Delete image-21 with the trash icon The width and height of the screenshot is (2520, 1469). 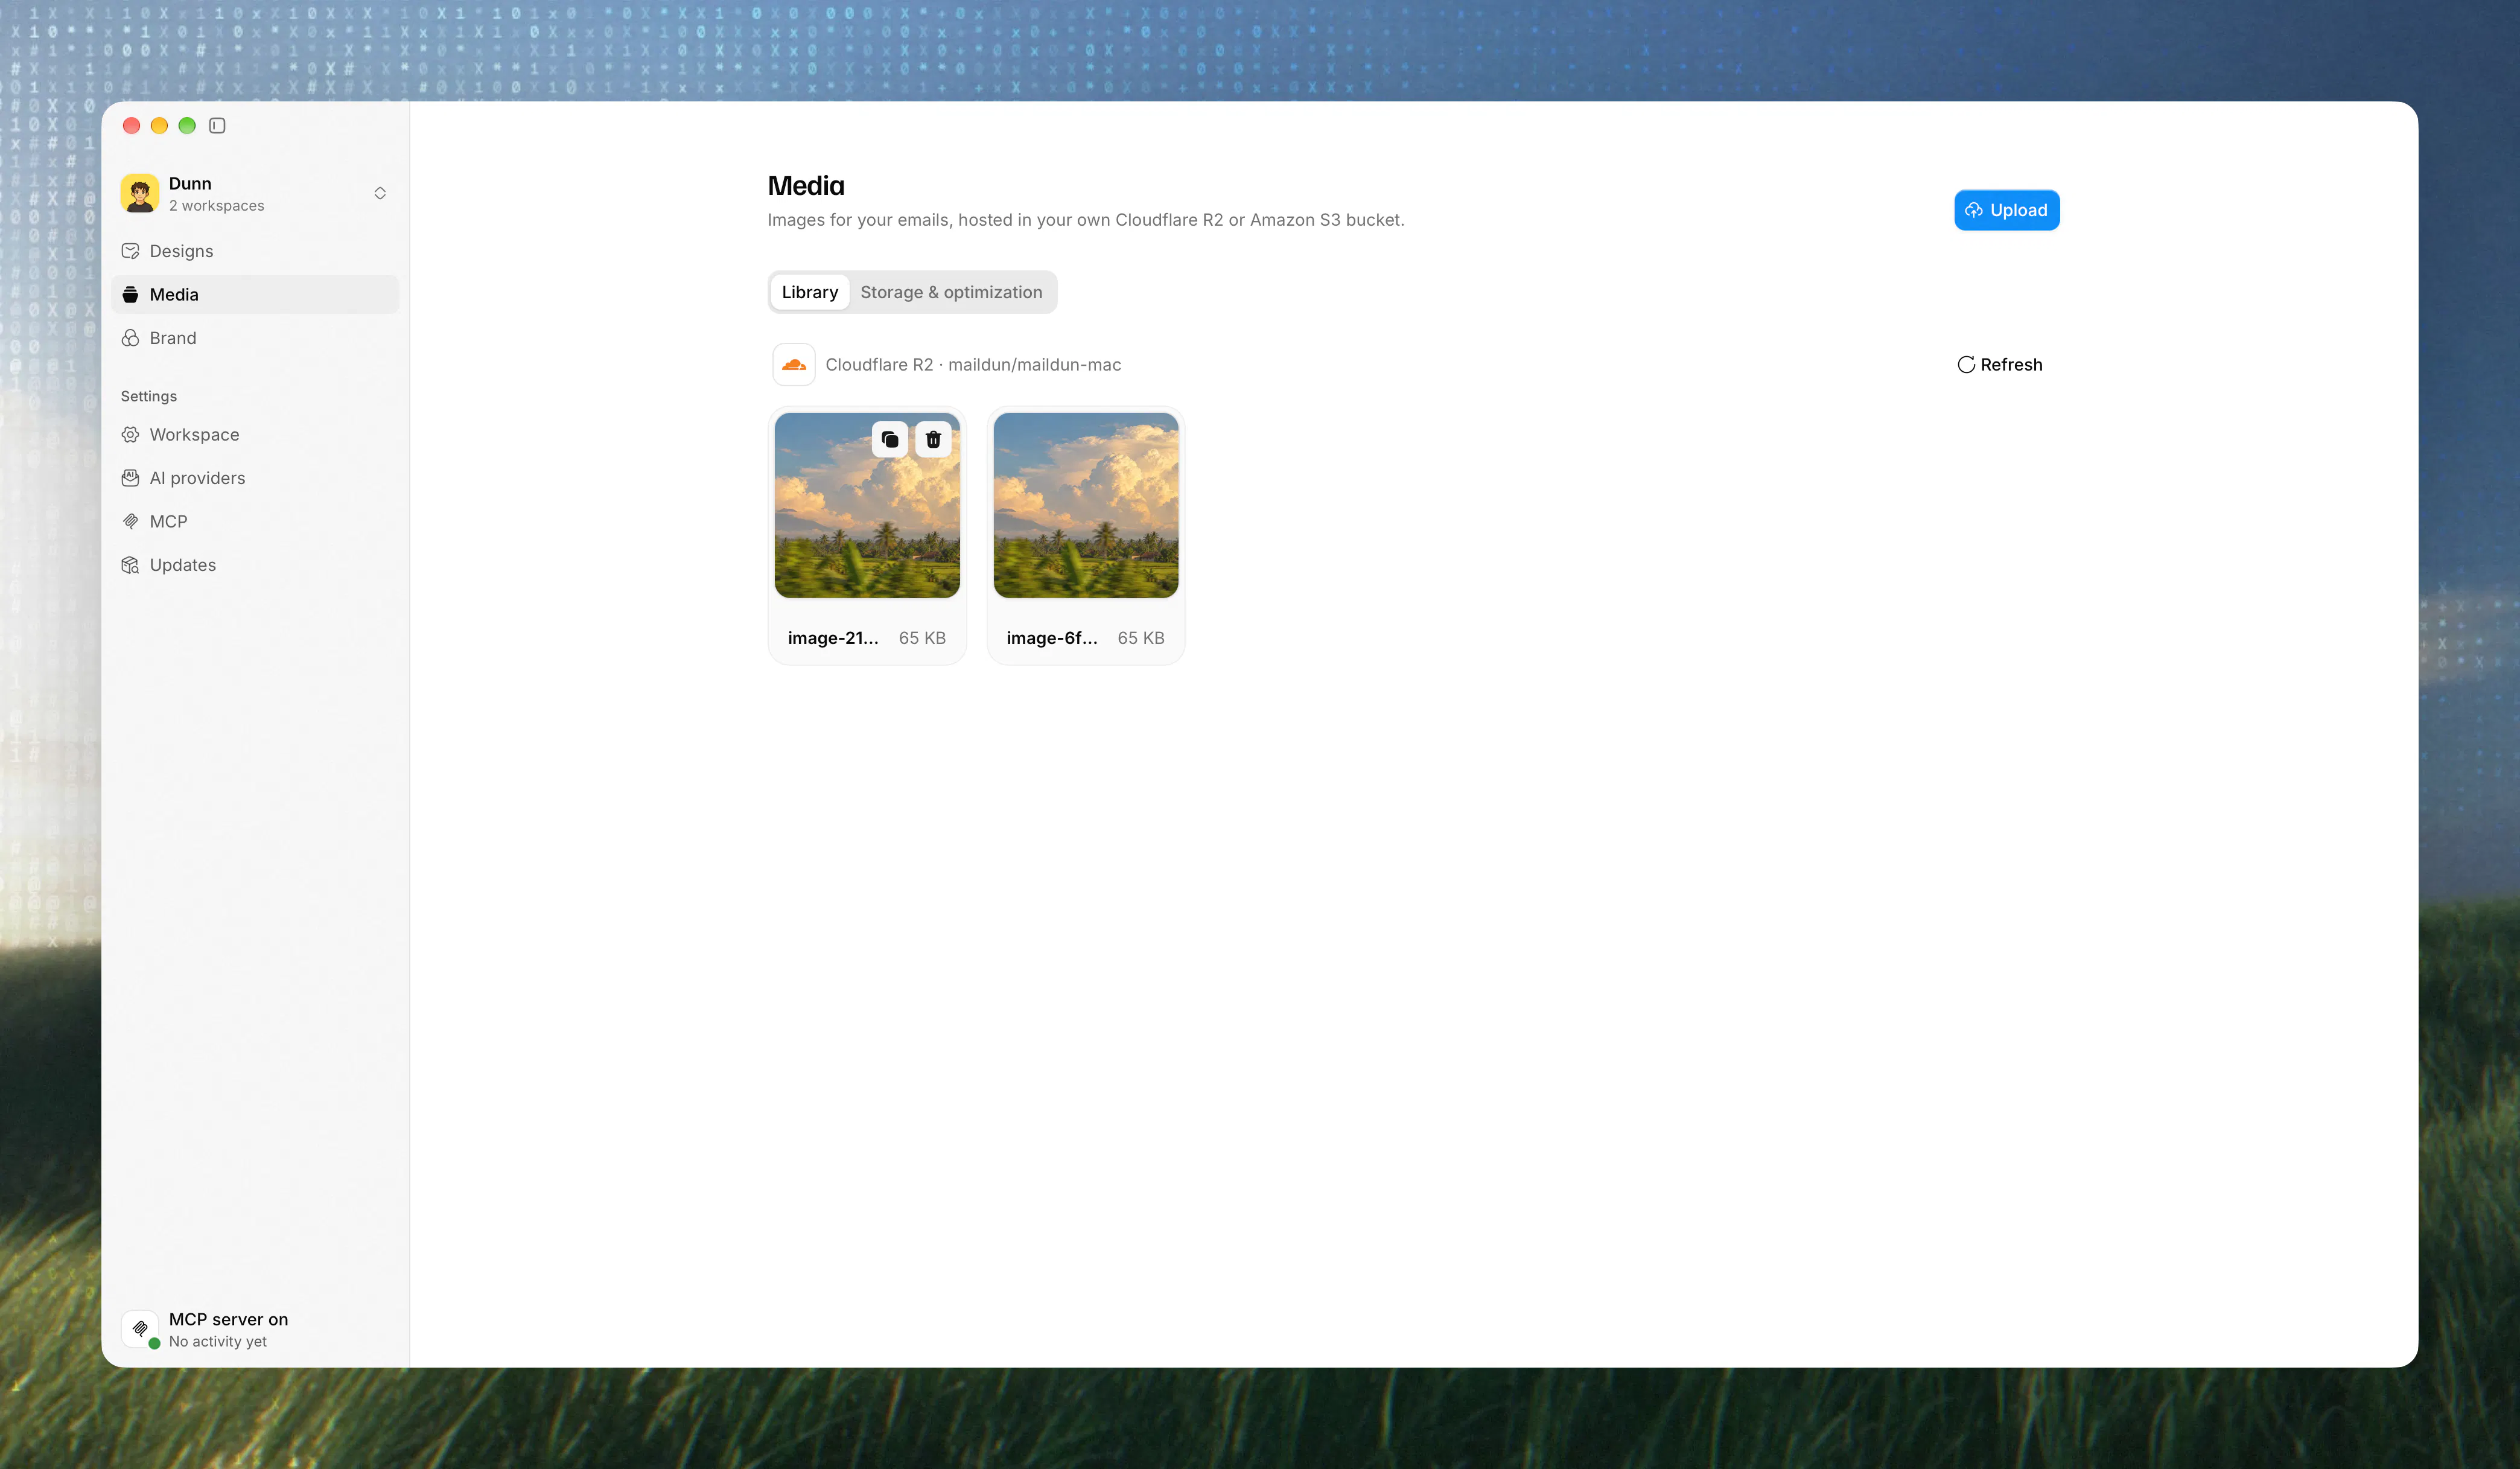(933, 440)
